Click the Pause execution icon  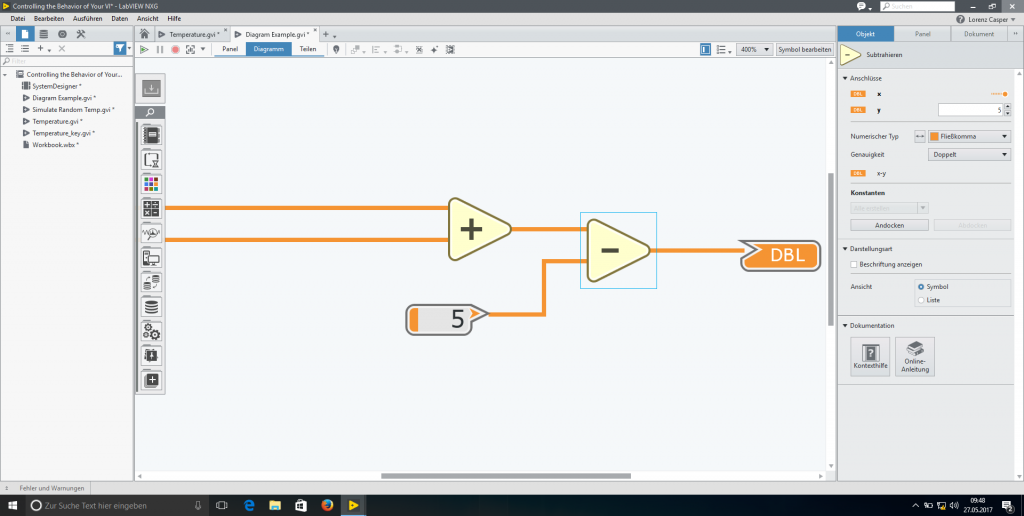[x=159, y=49]
